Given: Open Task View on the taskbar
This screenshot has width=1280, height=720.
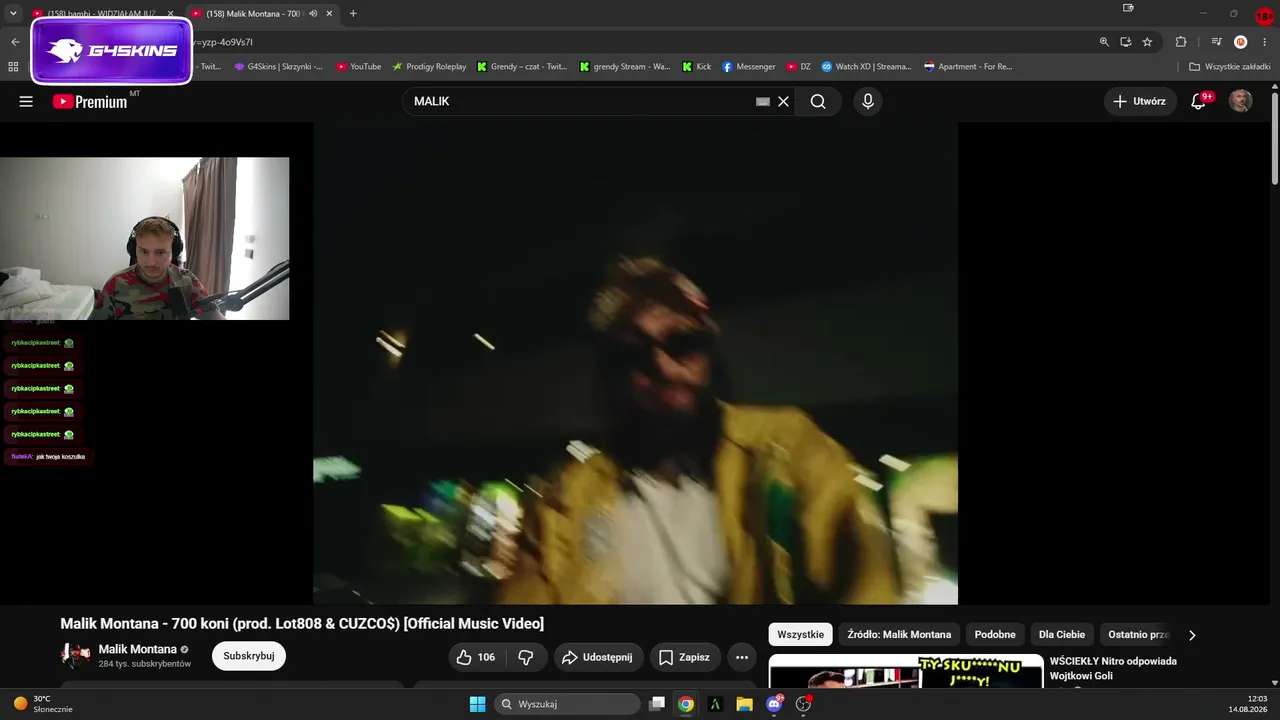Looking at the screenshot, I should click(x=657, y=704).
